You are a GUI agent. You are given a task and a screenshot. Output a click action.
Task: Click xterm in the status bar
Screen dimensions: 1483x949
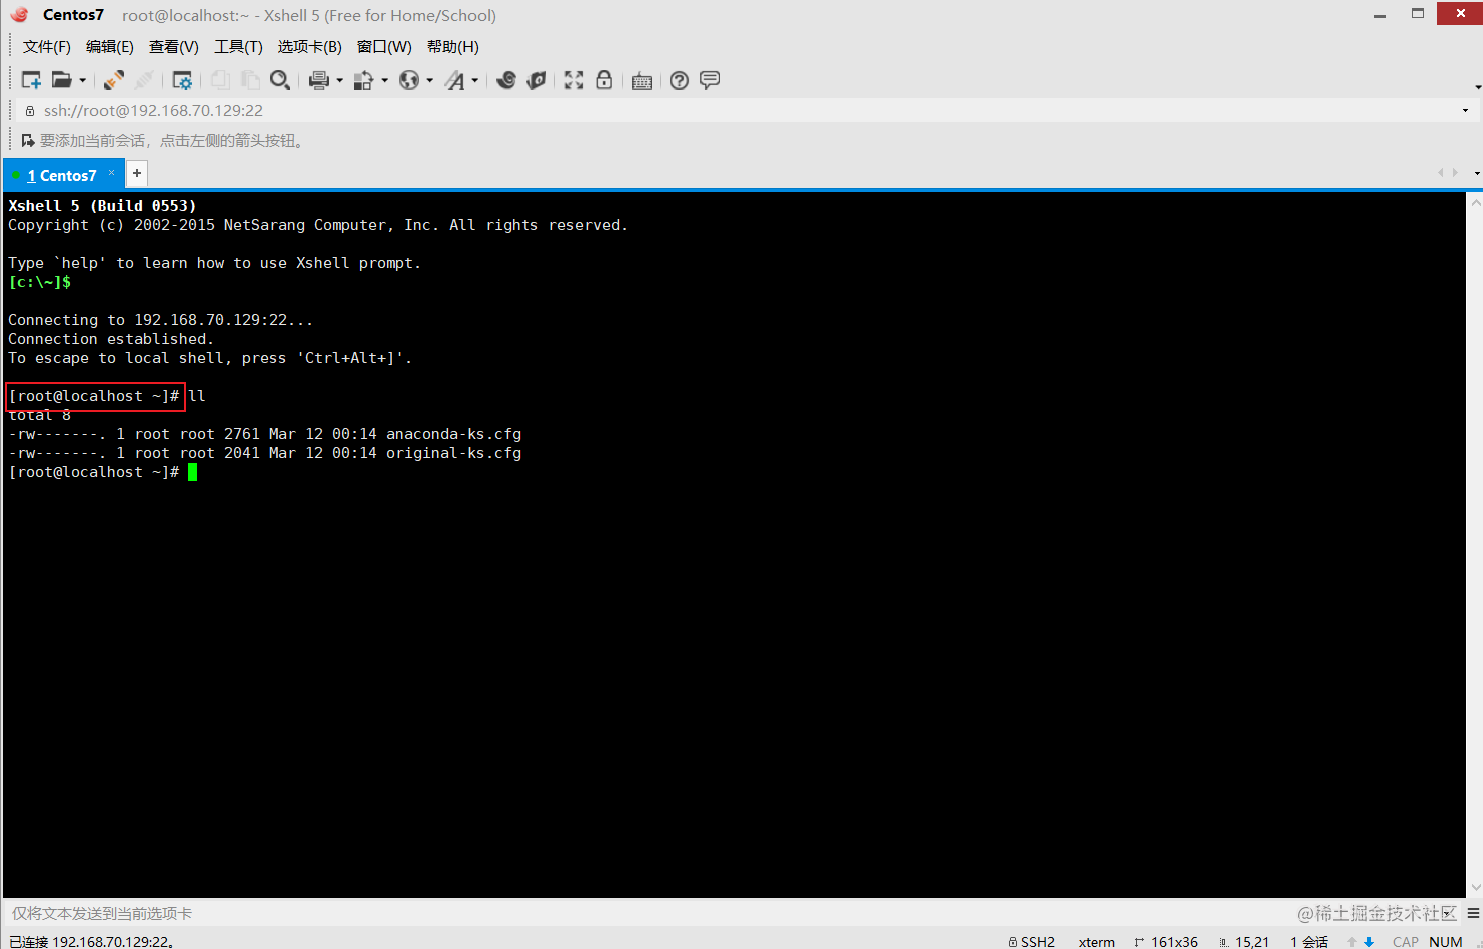pos(1097,942)
